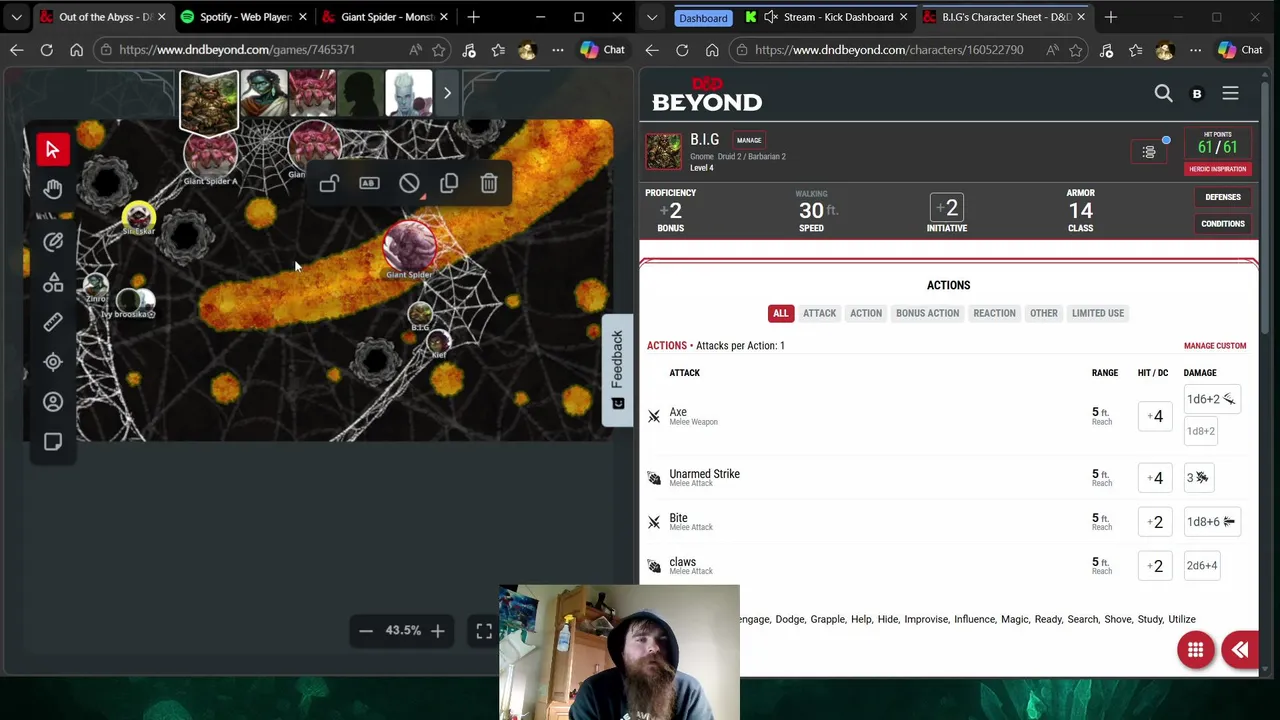
Task: Switch to Giant Spider monster tab
Action: tap(385, 17)
